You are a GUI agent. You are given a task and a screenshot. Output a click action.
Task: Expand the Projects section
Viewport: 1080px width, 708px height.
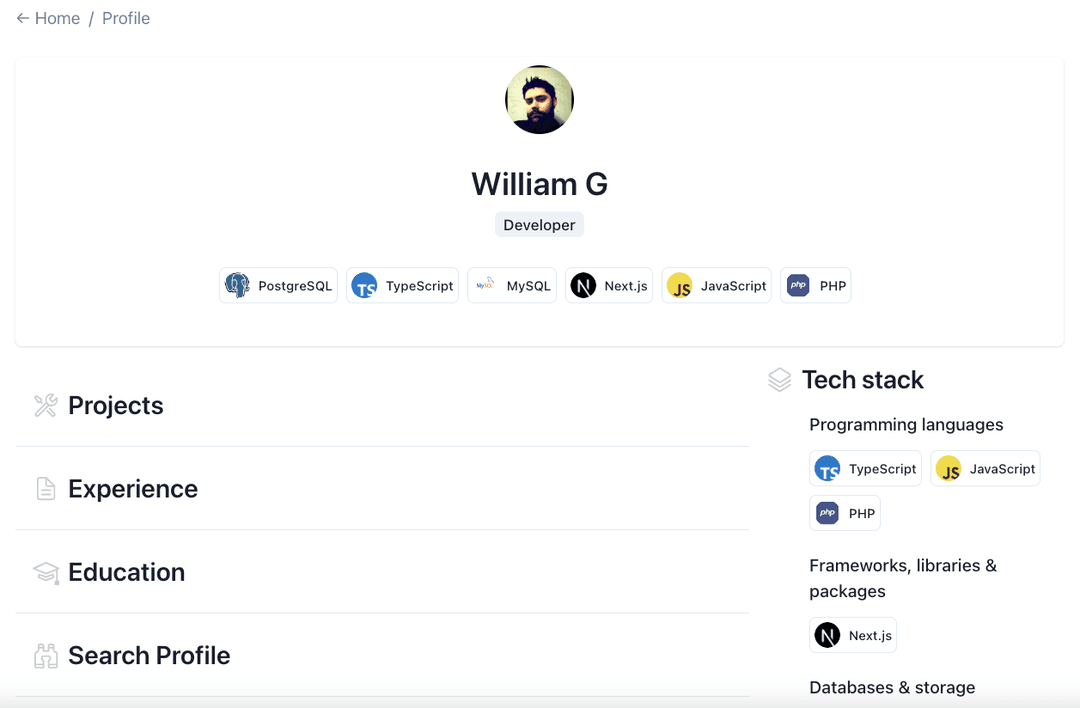(115, 405)
